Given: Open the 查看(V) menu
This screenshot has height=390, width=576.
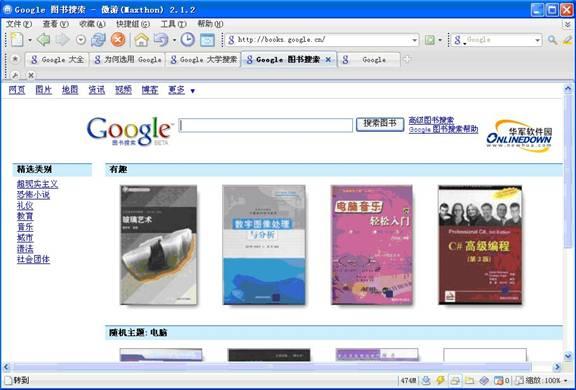Looking at the screenshot, I should [55, 24].
